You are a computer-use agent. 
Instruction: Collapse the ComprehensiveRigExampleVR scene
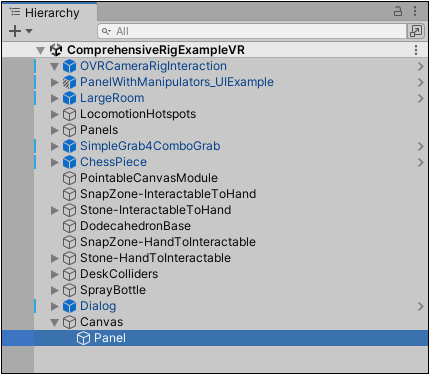pos(41,50)
